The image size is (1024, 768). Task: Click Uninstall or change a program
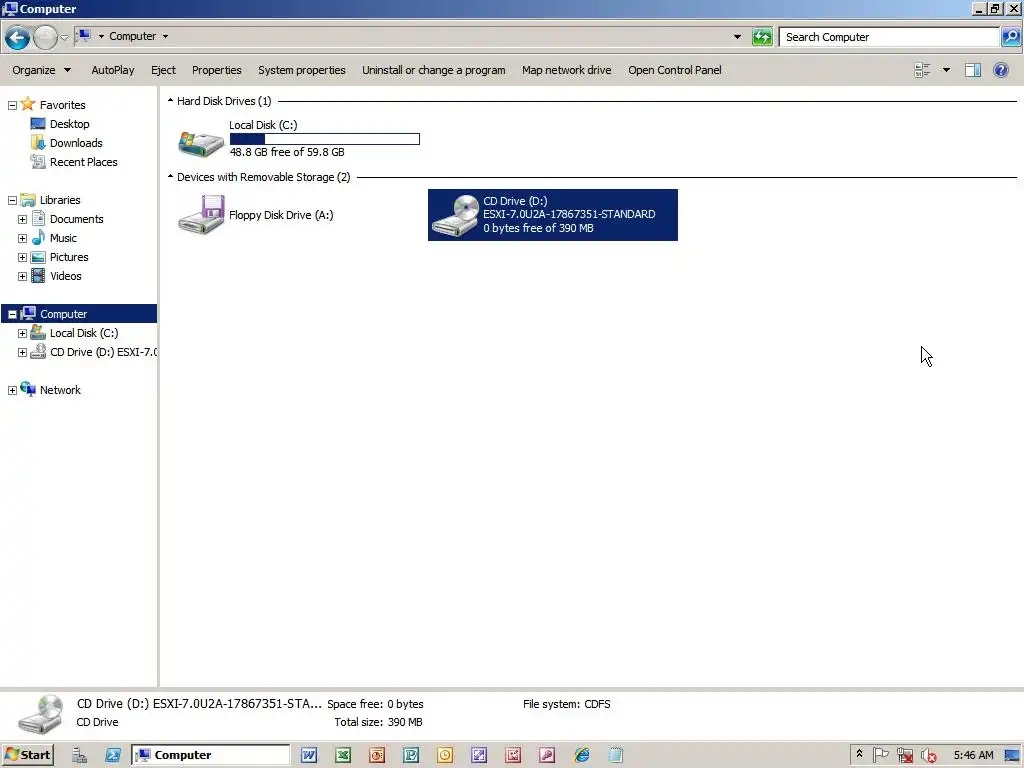tap(434, 70)
